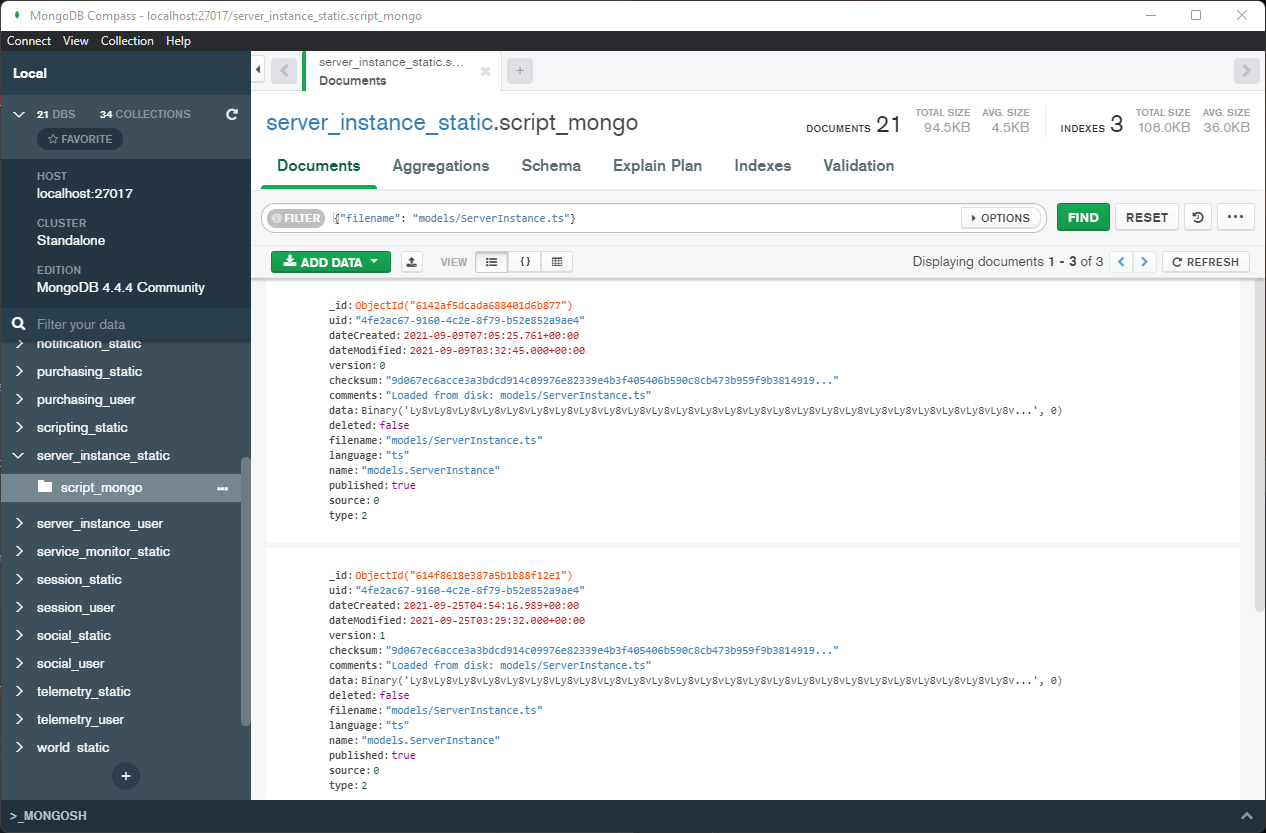Open query history clock icon
Viewport: 1266px width, 833px height.
tap(1196, 217)
